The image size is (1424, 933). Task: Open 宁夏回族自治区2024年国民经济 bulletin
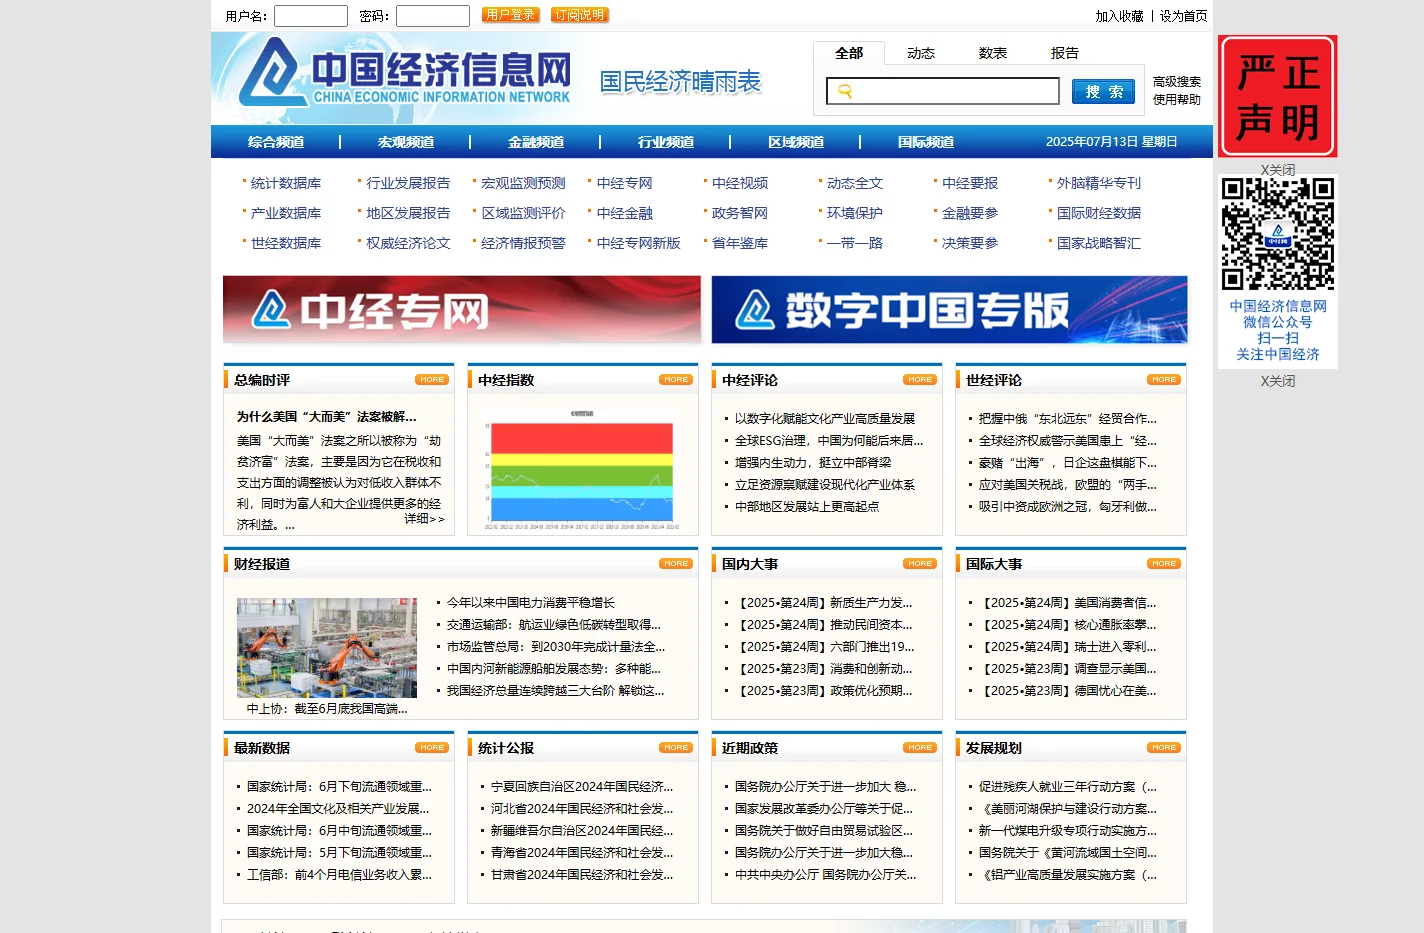(582, 787)
